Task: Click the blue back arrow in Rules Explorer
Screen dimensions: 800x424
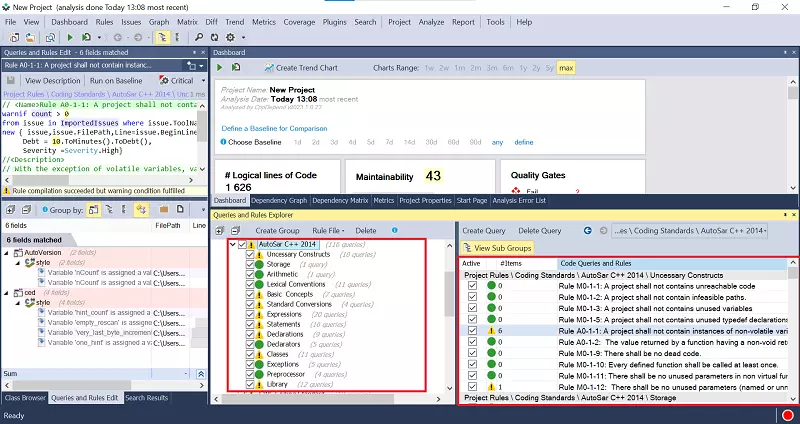Action: point(588,231)
